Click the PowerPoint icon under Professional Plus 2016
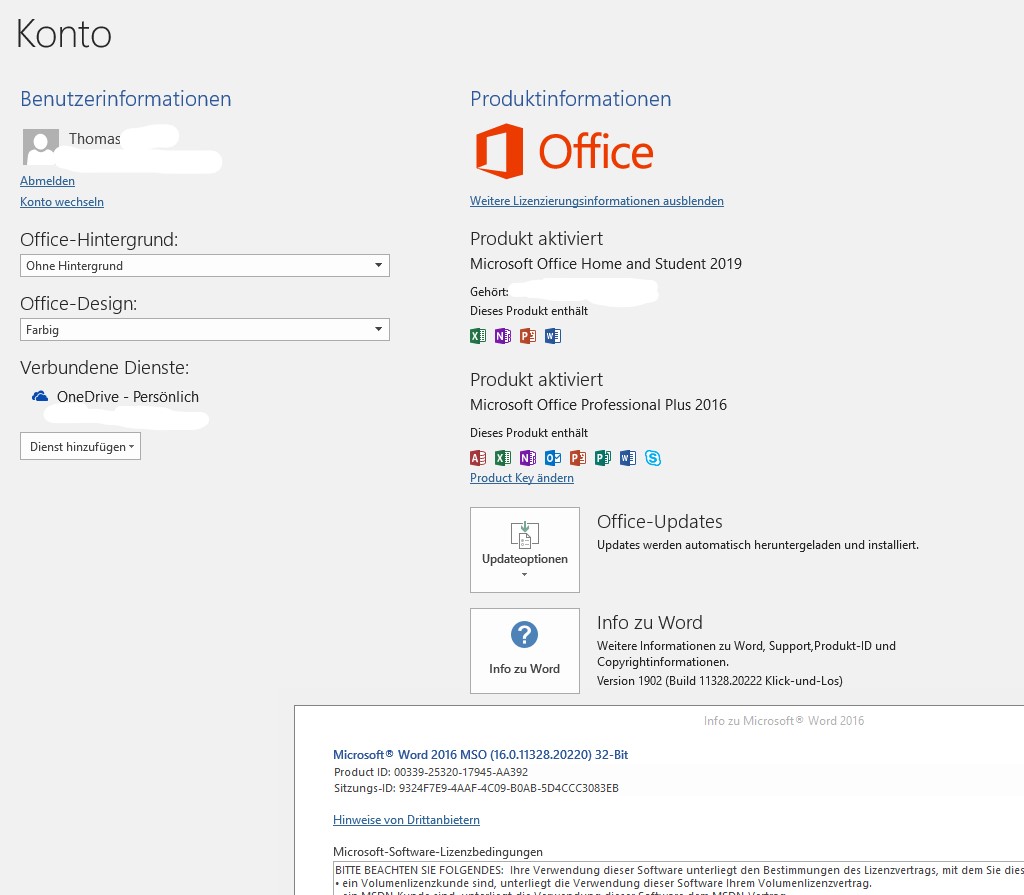 click(578, 458)
